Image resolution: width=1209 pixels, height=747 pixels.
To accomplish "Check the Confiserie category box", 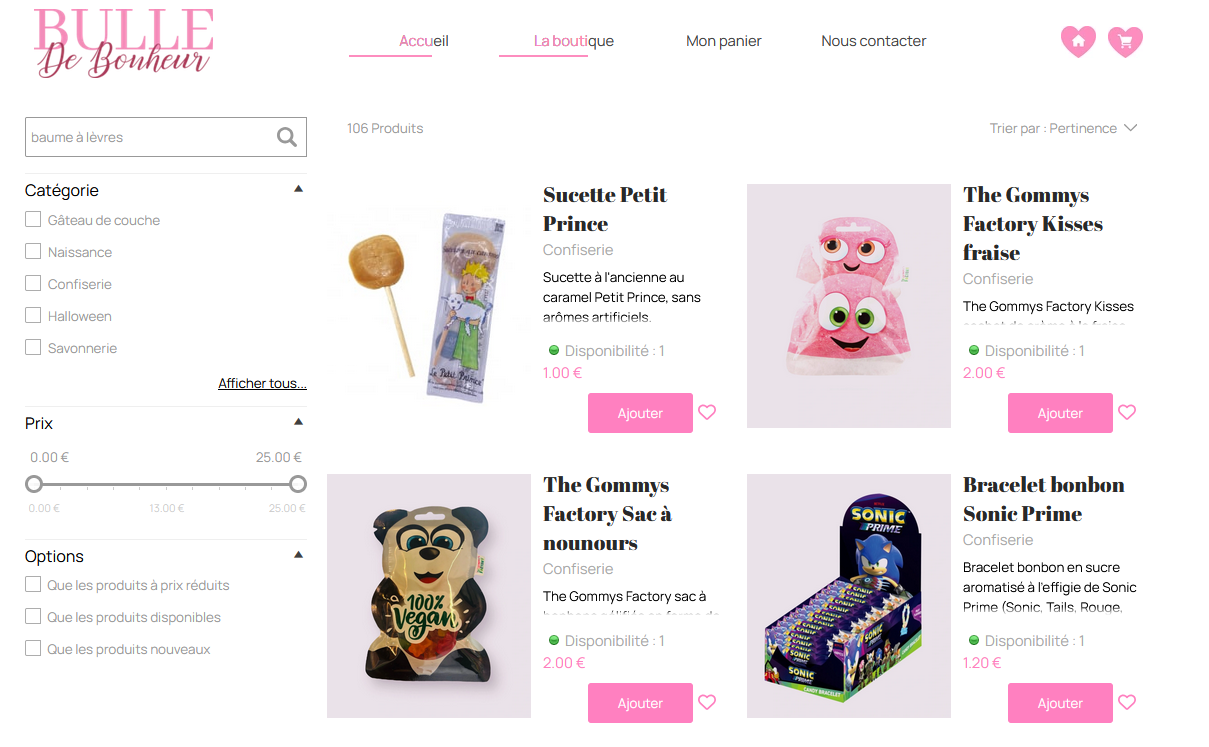I will 33,284.
